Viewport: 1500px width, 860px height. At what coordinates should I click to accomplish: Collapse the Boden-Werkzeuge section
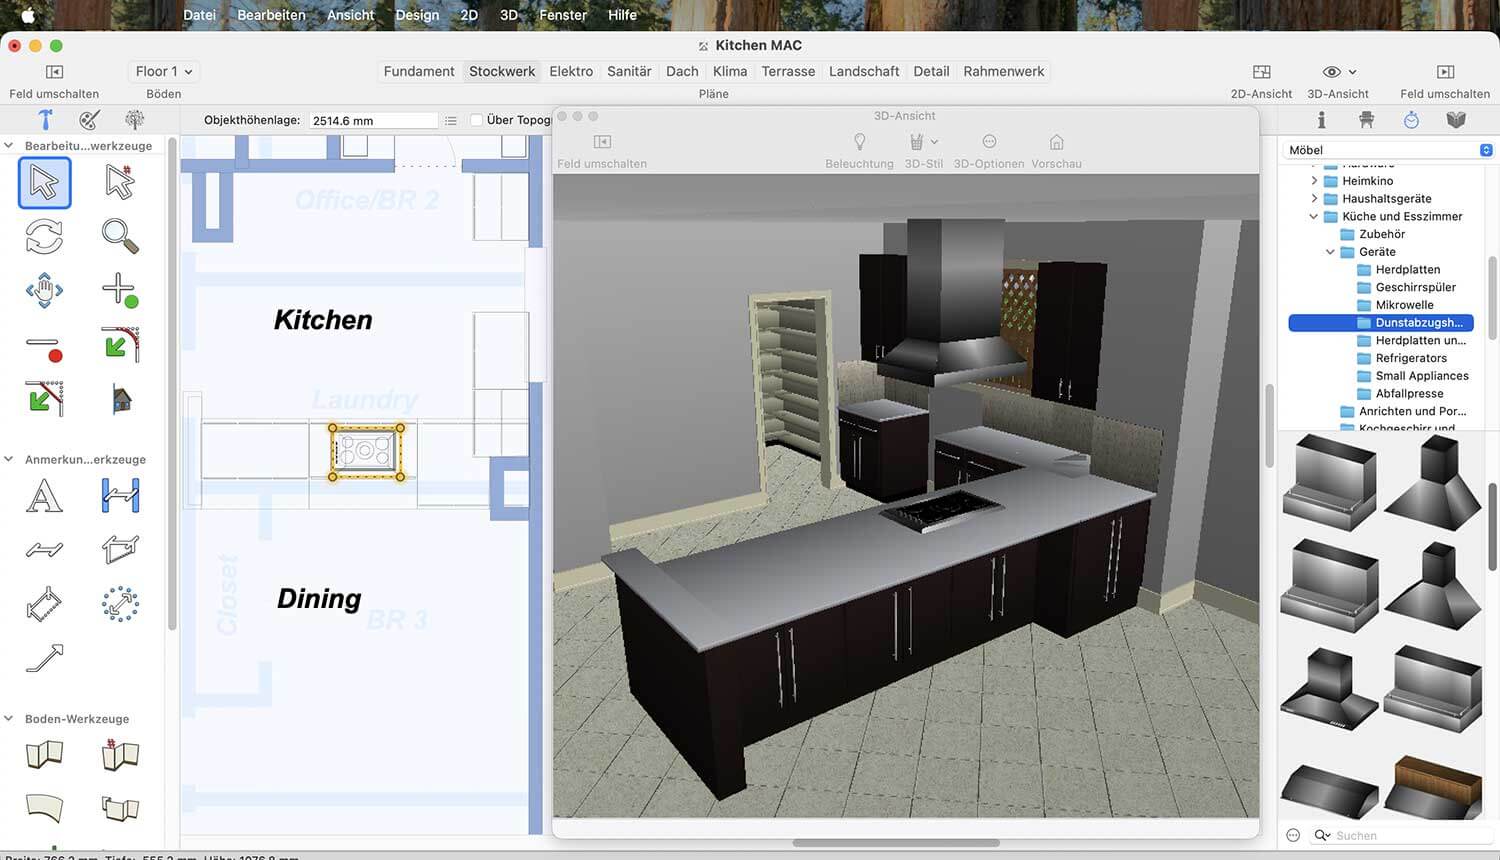point(9,718)
